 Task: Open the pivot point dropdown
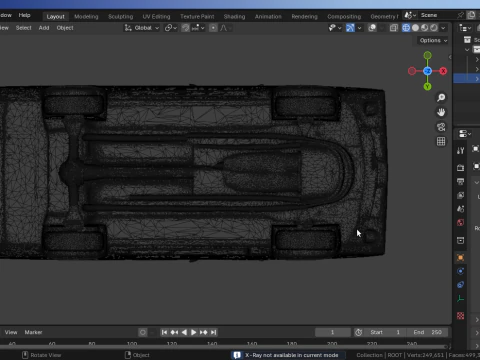tap(170, 28)
